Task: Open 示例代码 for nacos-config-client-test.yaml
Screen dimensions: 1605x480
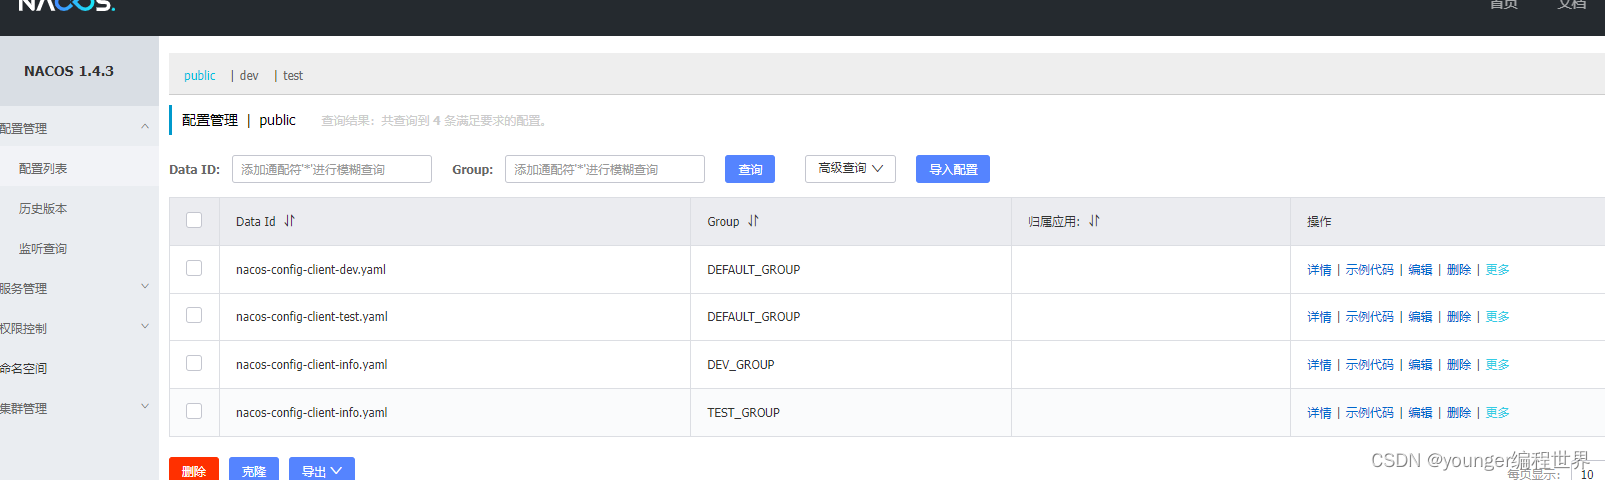Action: coord(1369,317)
